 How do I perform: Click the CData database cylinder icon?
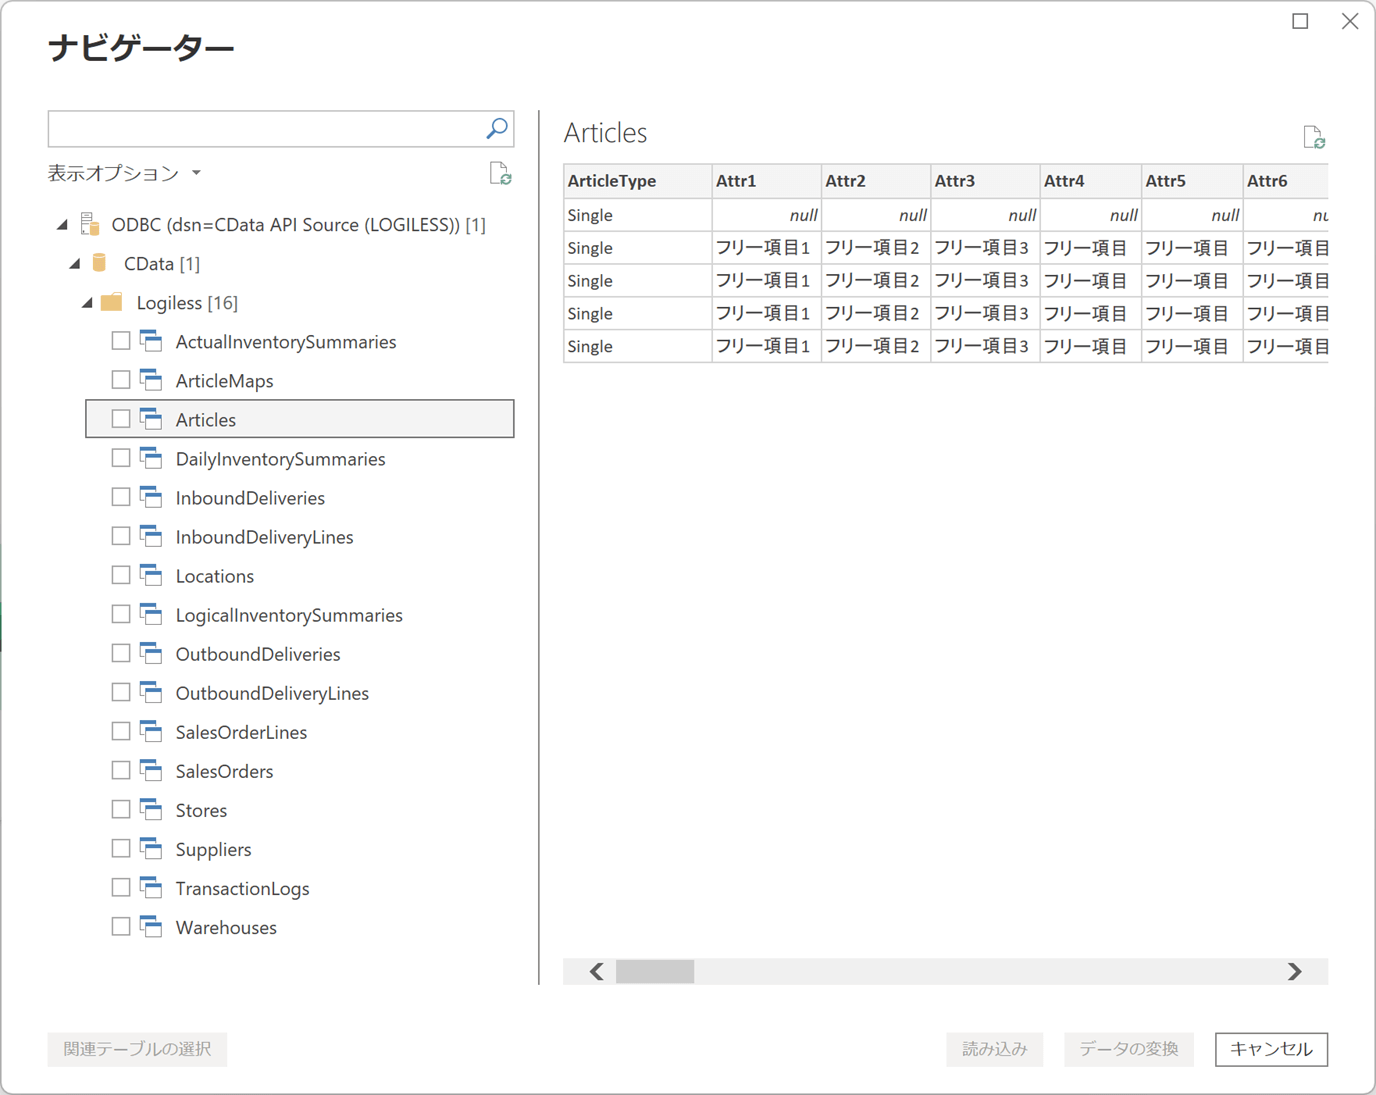coord(99,263)
